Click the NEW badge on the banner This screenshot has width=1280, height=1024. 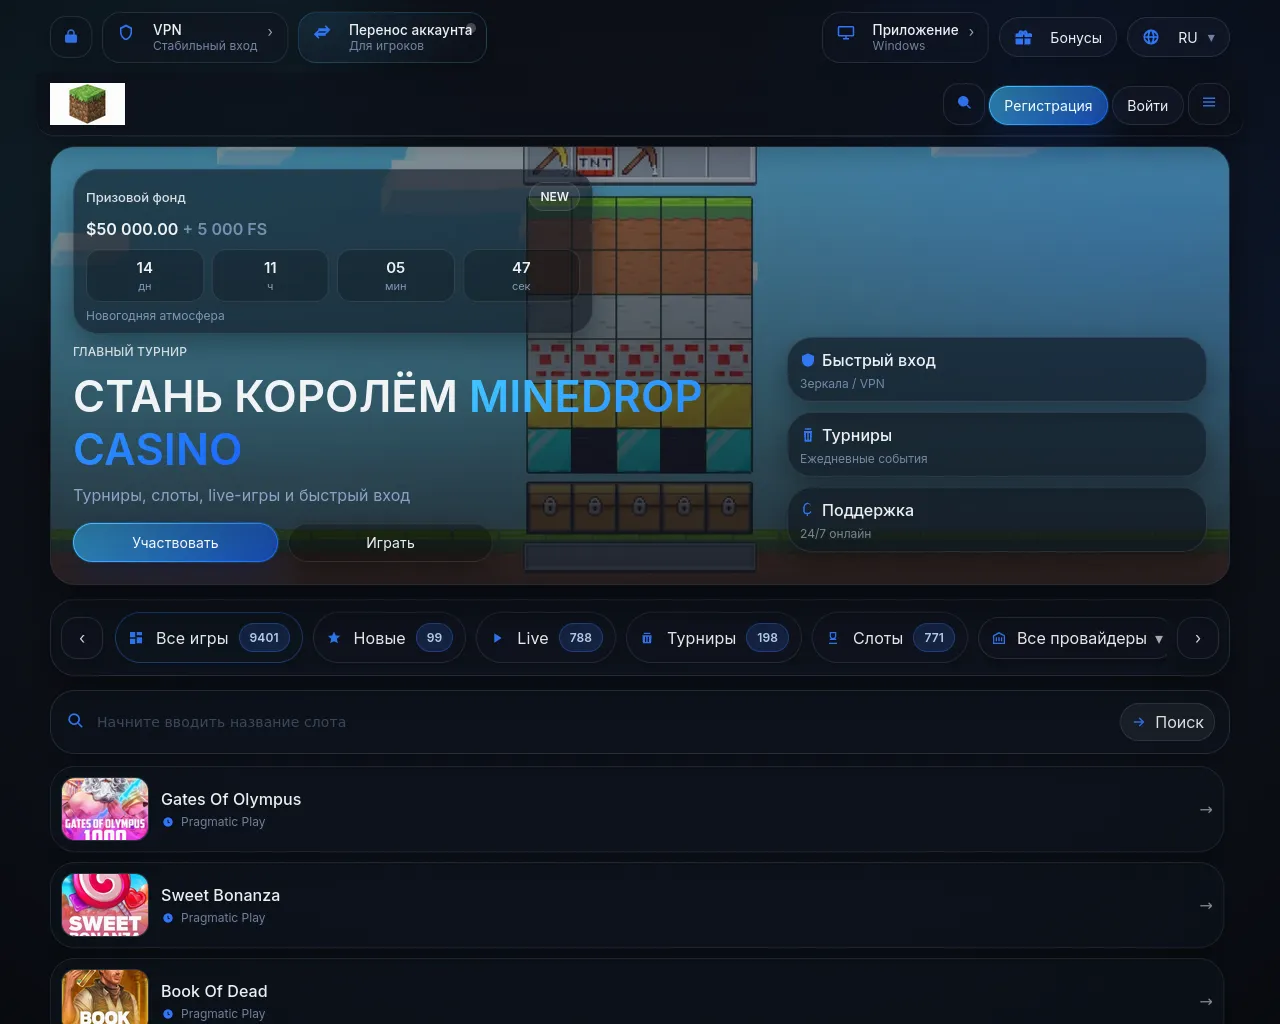pos(554,197)
